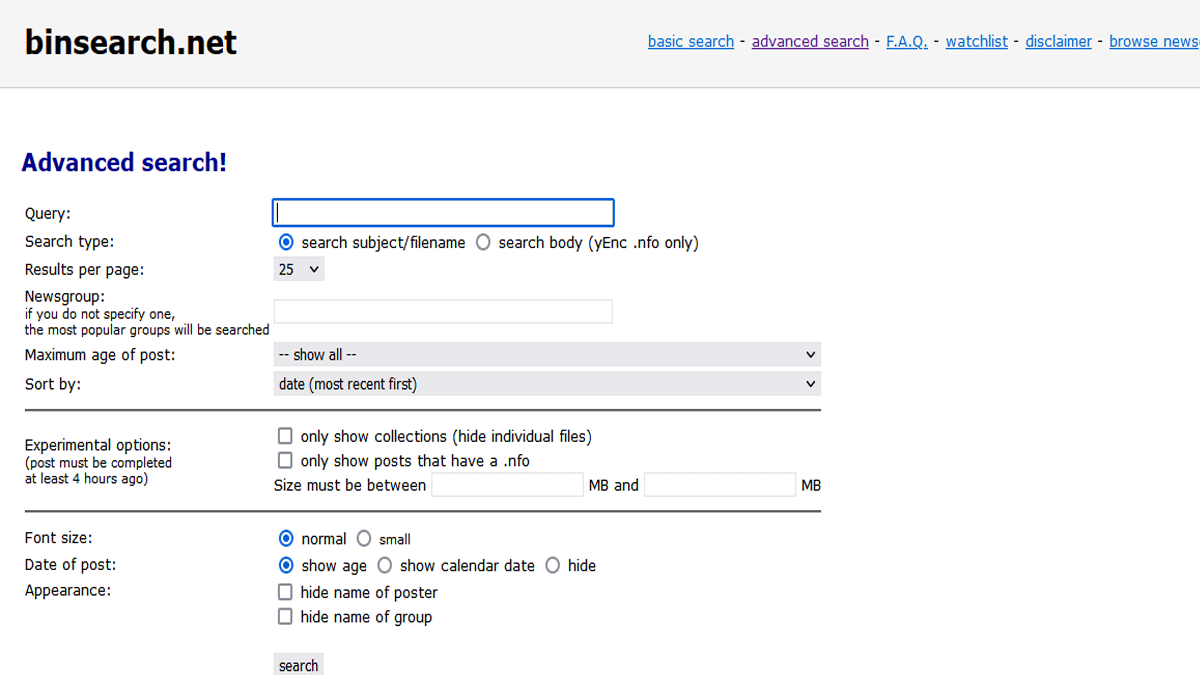
Task: Open the Results per page dropdown
Action: pyautogui.click(x=299, y=269)
